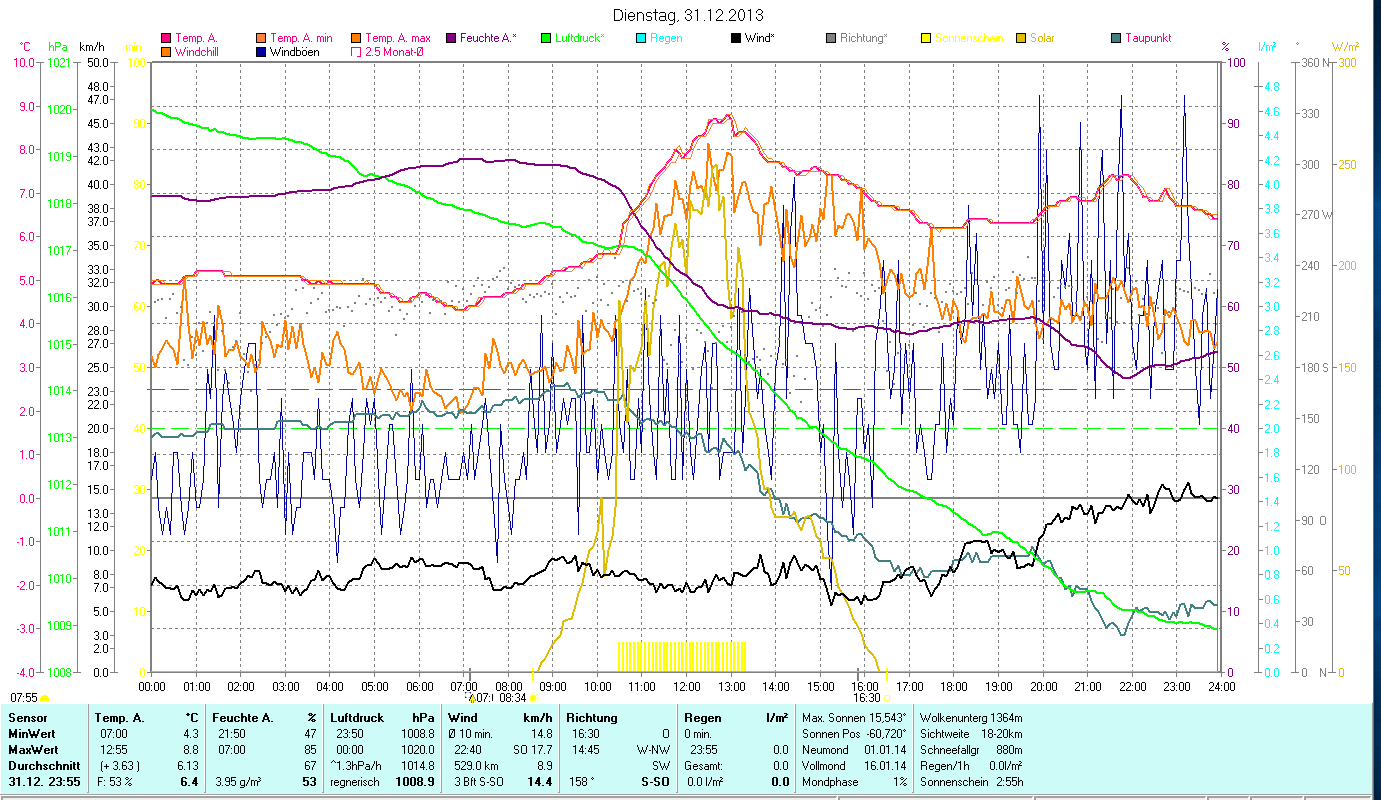Click the sun icon next to 07:55
Image resolution: width=1381 pixels, height=800 pixels.
pos(44,698)
